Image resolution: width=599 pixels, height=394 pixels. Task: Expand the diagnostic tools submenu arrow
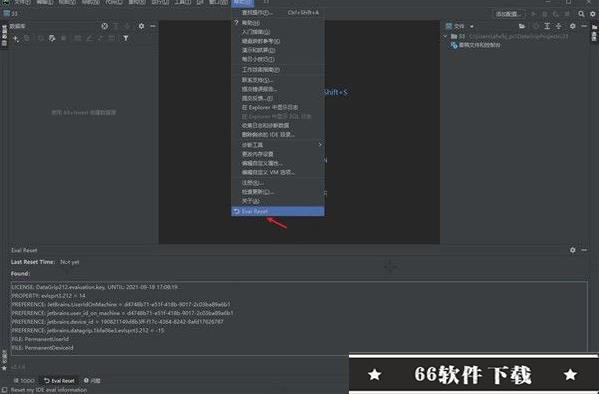pos(320,145)
